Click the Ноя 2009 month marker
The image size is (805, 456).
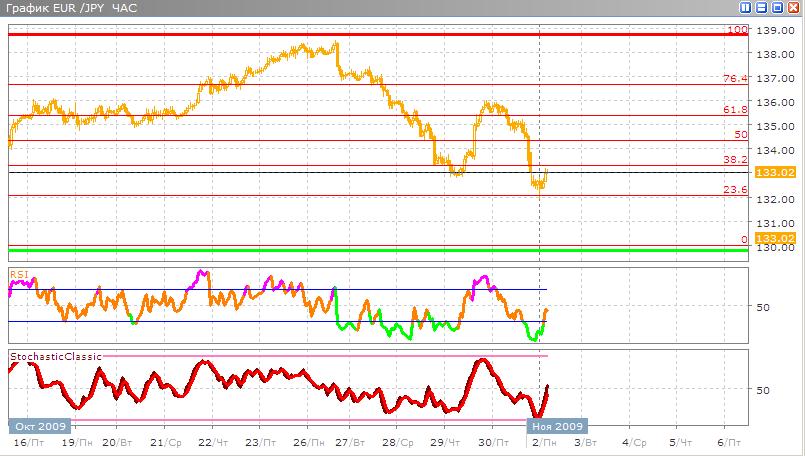click(x=558, y=426)
